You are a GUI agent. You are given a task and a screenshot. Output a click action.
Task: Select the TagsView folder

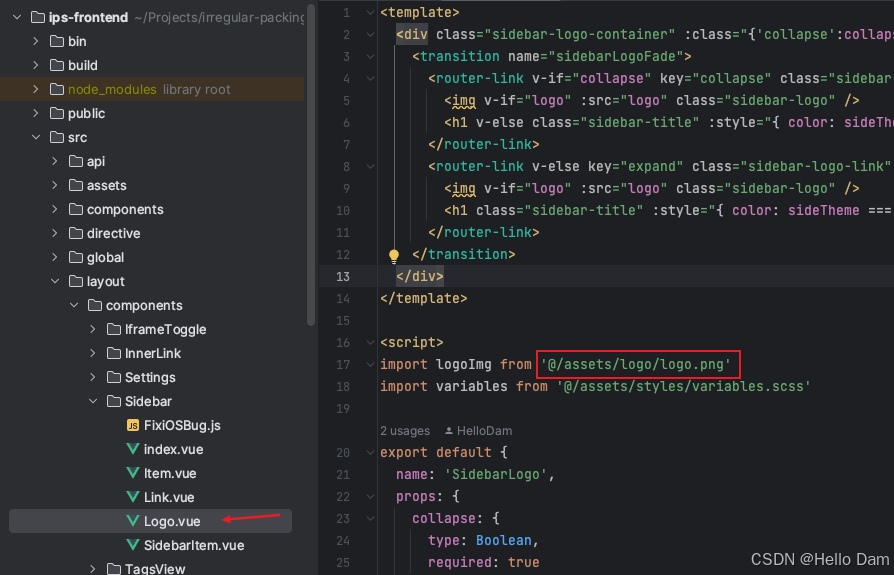coord(155,568)
